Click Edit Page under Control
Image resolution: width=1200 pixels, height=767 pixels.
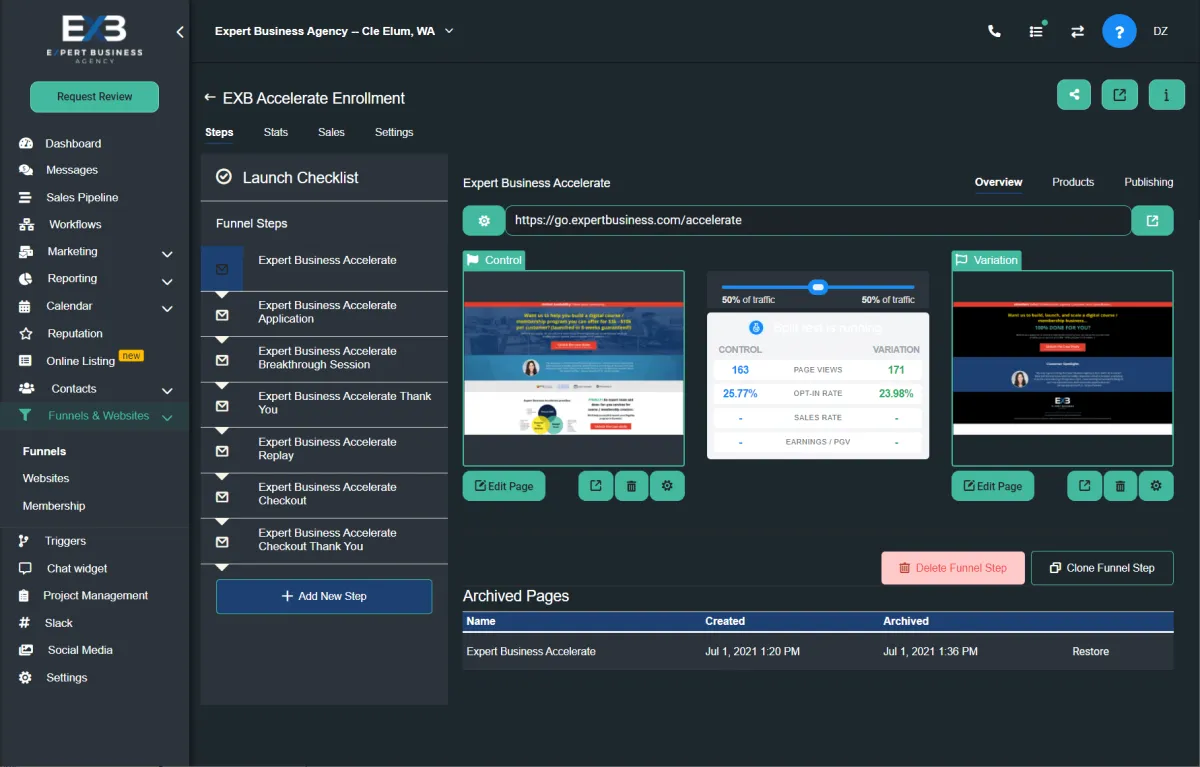[x=504, y=486]
